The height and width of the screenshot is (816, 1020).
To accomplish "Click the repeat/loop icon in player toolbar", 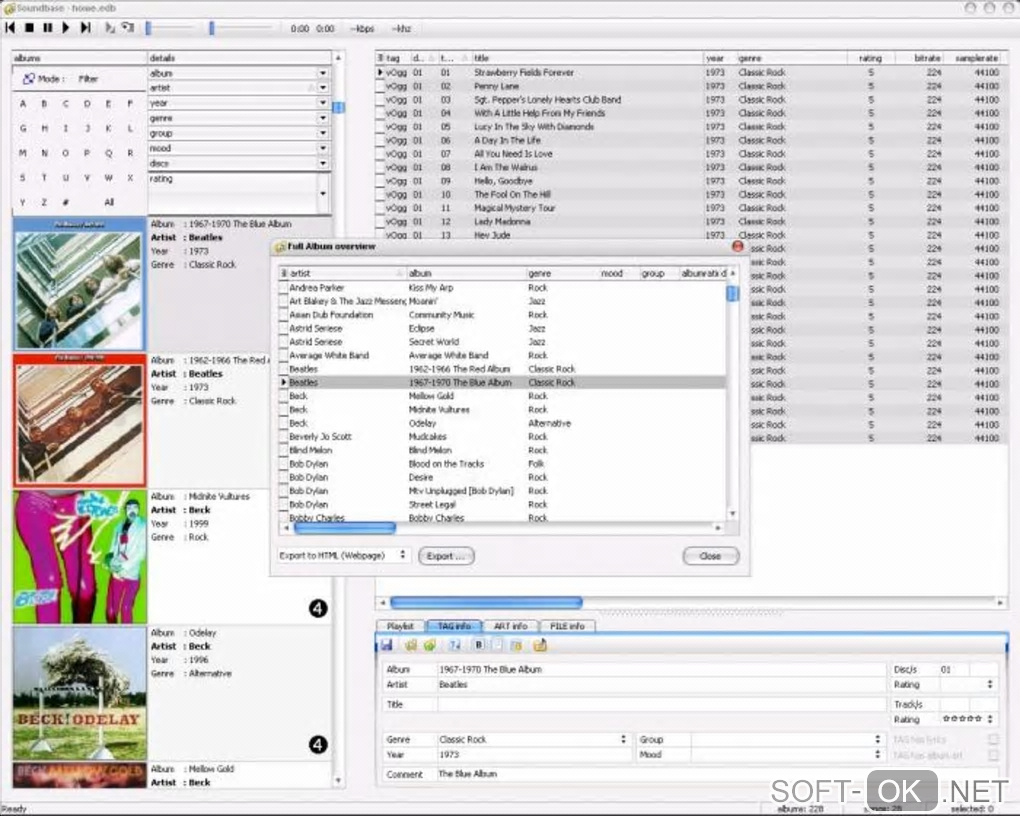I will tap(128, 27).
